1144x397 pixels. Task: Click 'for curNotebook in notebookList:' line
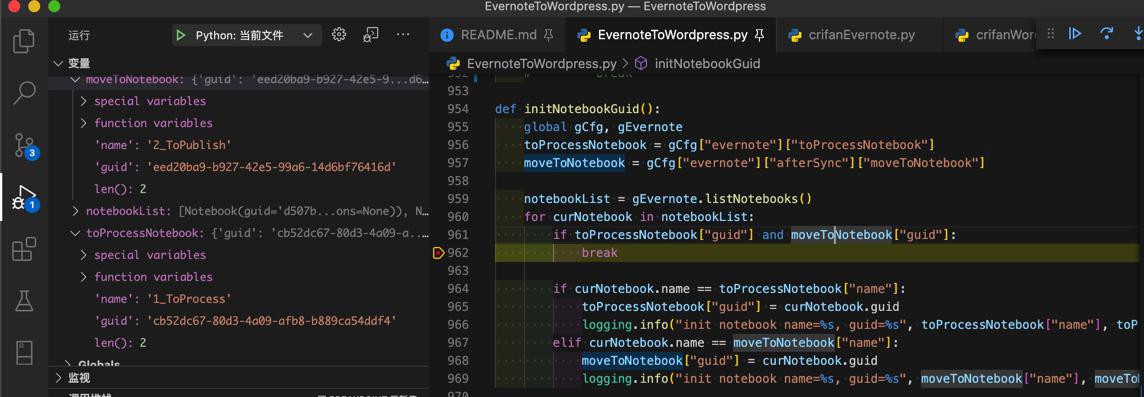click(x=639, y=217)
